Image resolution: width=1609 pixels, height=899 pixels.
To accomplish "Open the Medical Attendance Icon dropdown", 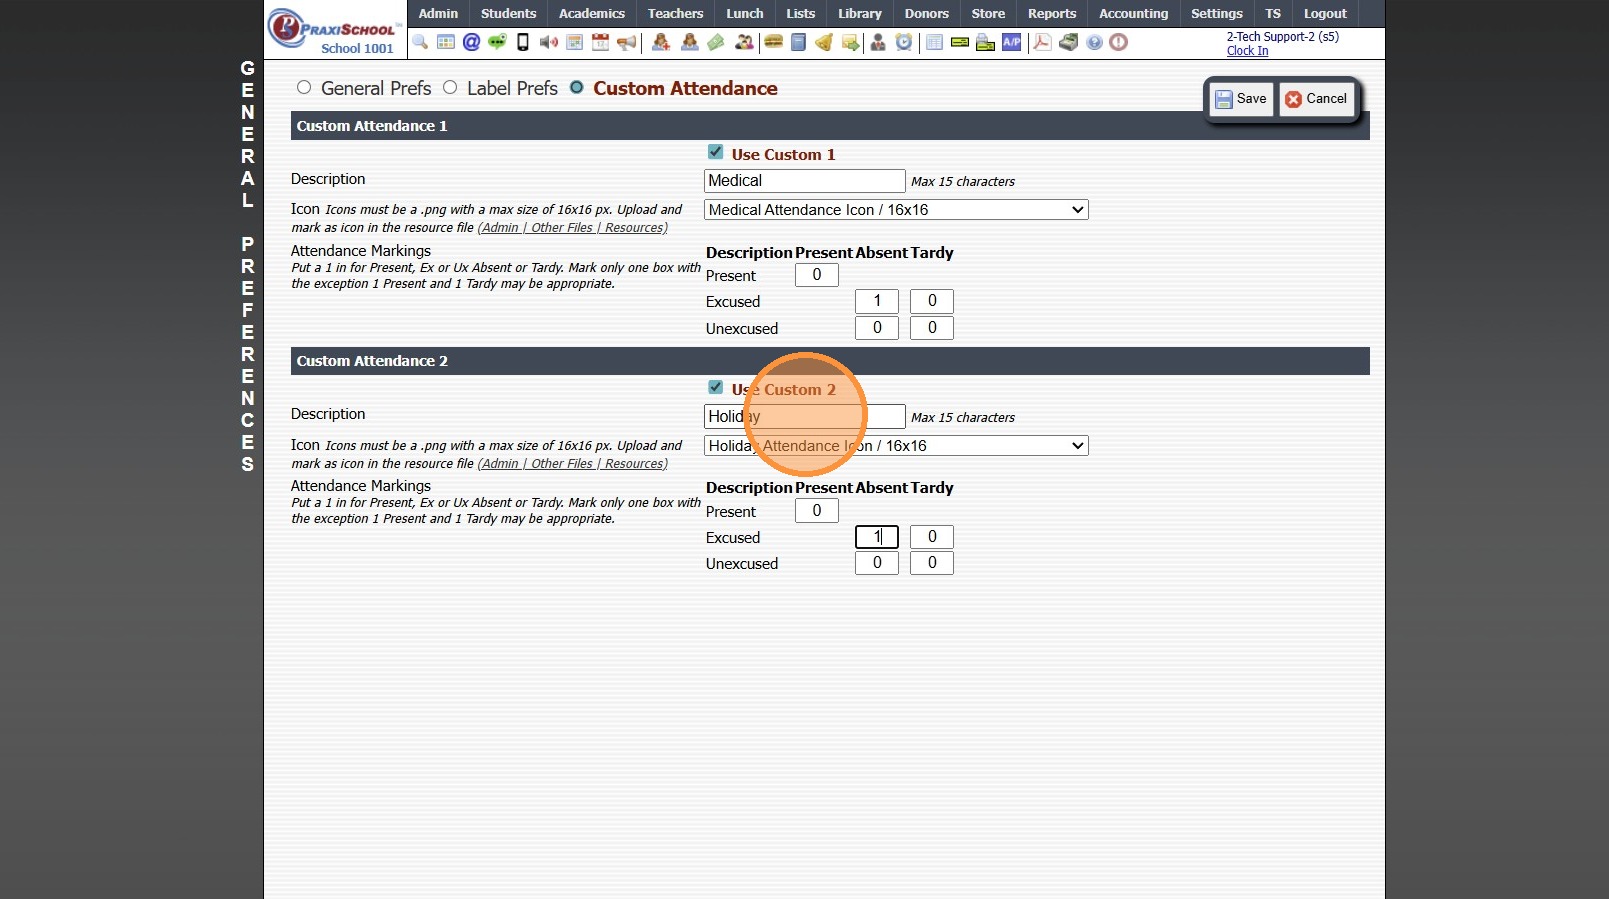I will (x=896, y=210).
